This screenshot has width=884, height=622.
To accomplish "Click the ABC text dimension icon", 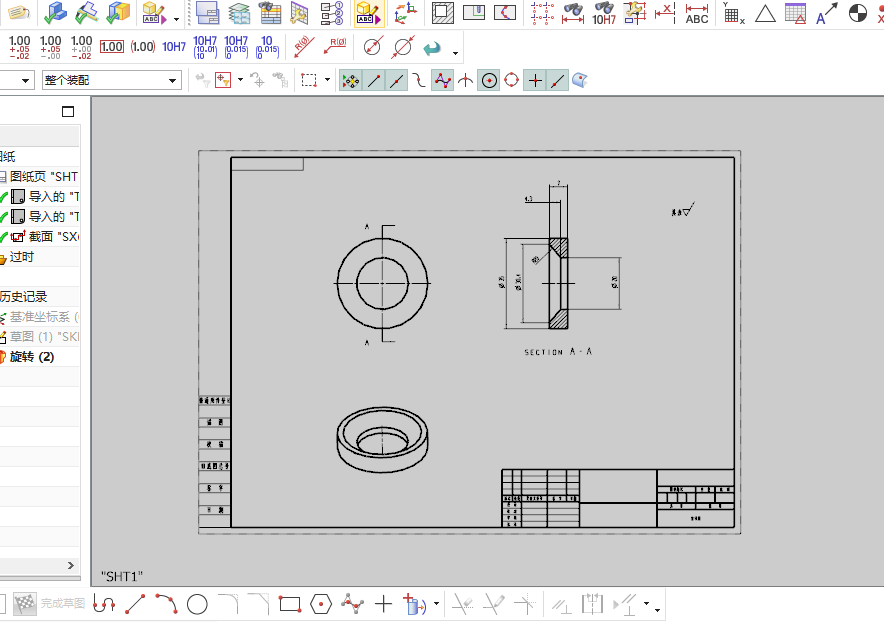I will 697,12.
